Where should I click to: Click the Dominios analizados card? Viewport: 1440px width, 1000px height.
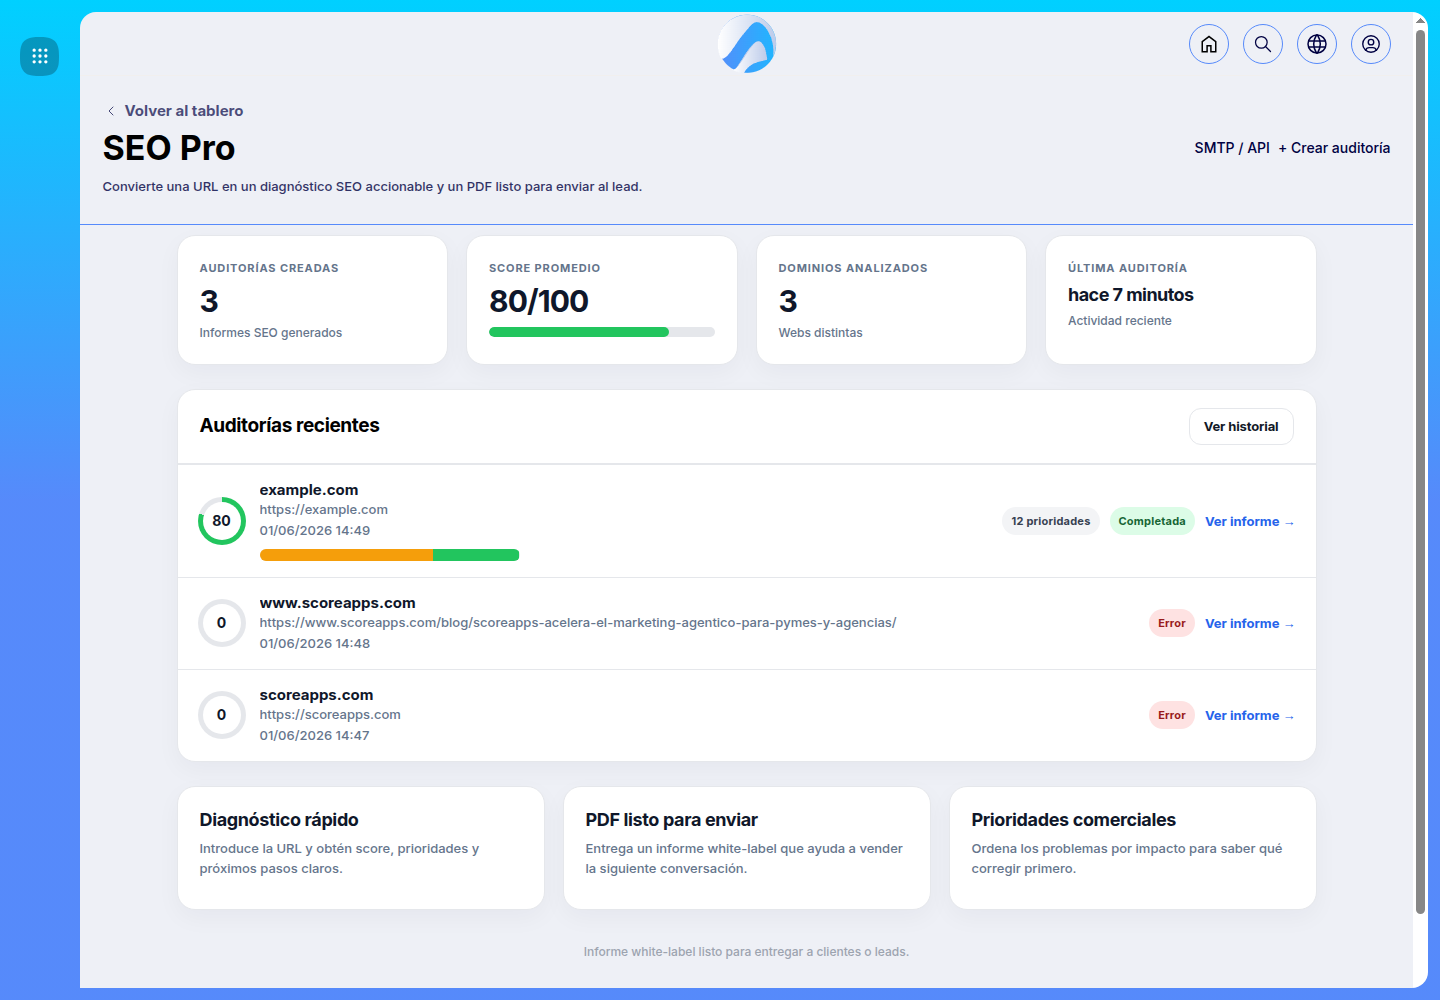coord(891,300)
